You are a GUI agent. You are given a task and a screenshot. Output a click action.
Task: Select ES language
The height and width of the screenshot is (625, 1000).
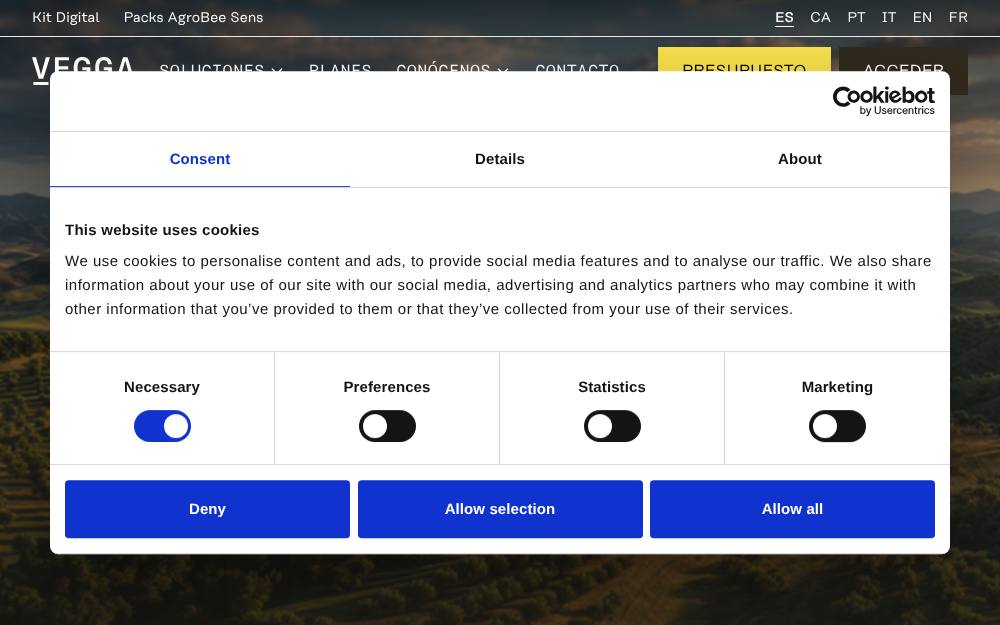point(784,17)
